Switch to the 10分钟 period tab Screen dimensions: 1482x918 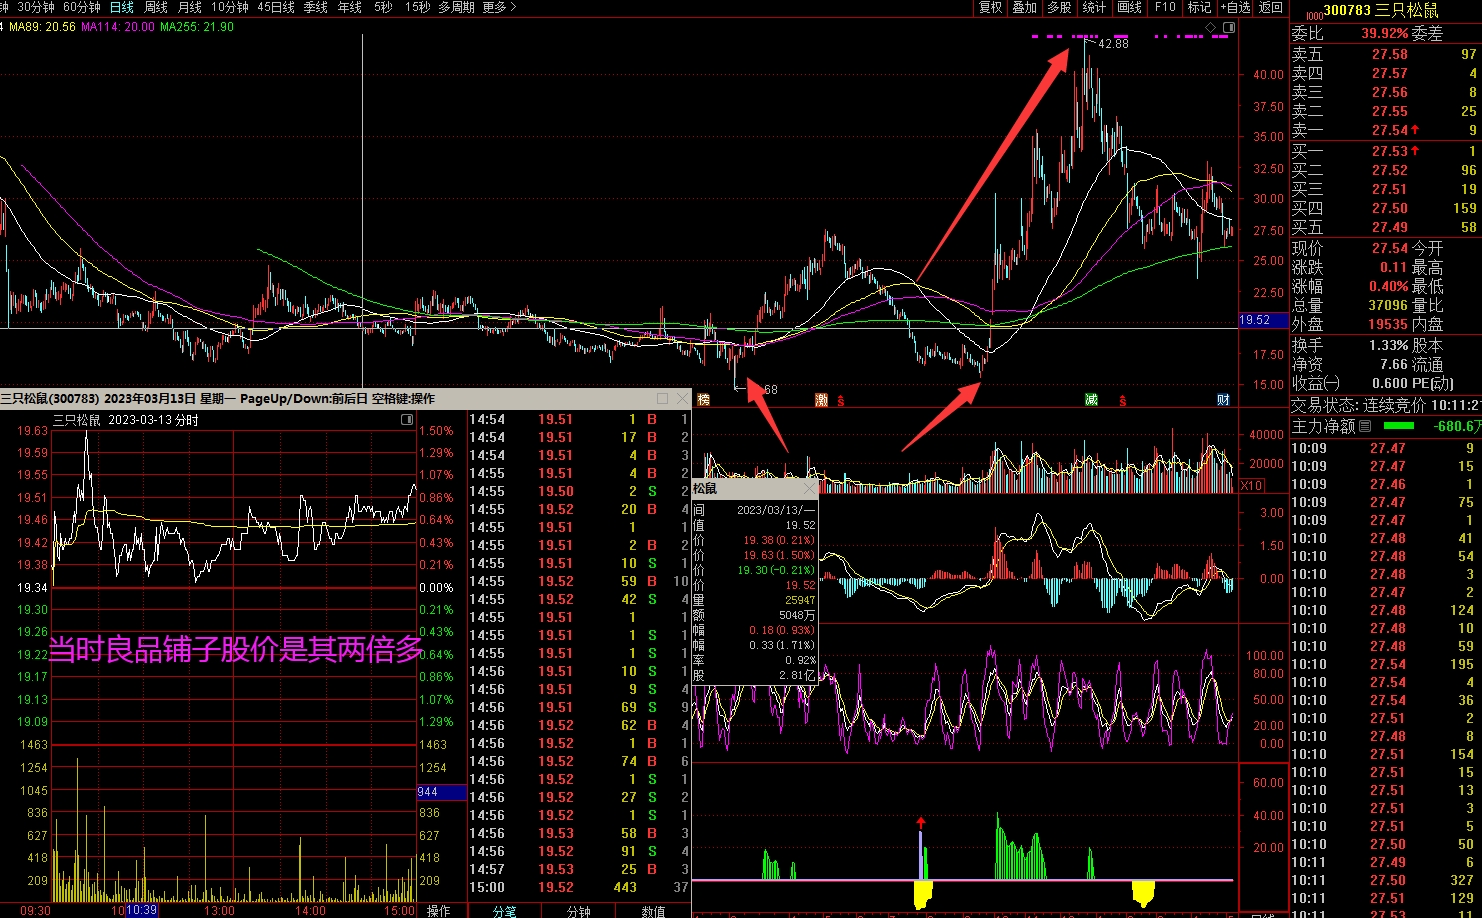coord(229,7)
